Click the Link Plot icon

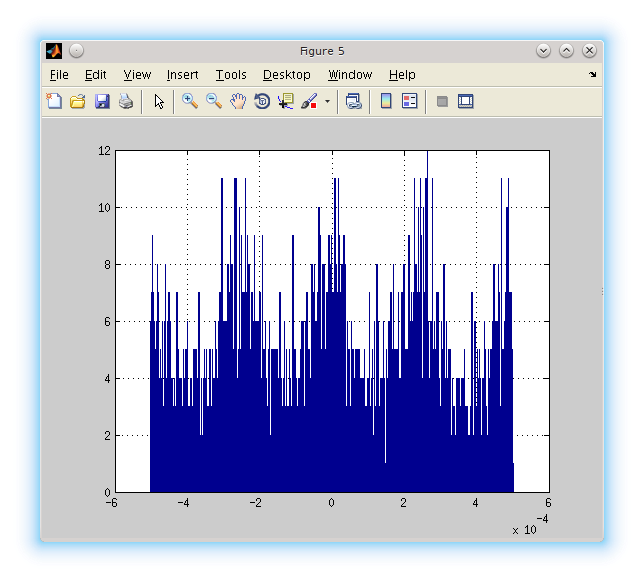click(354, 101)
